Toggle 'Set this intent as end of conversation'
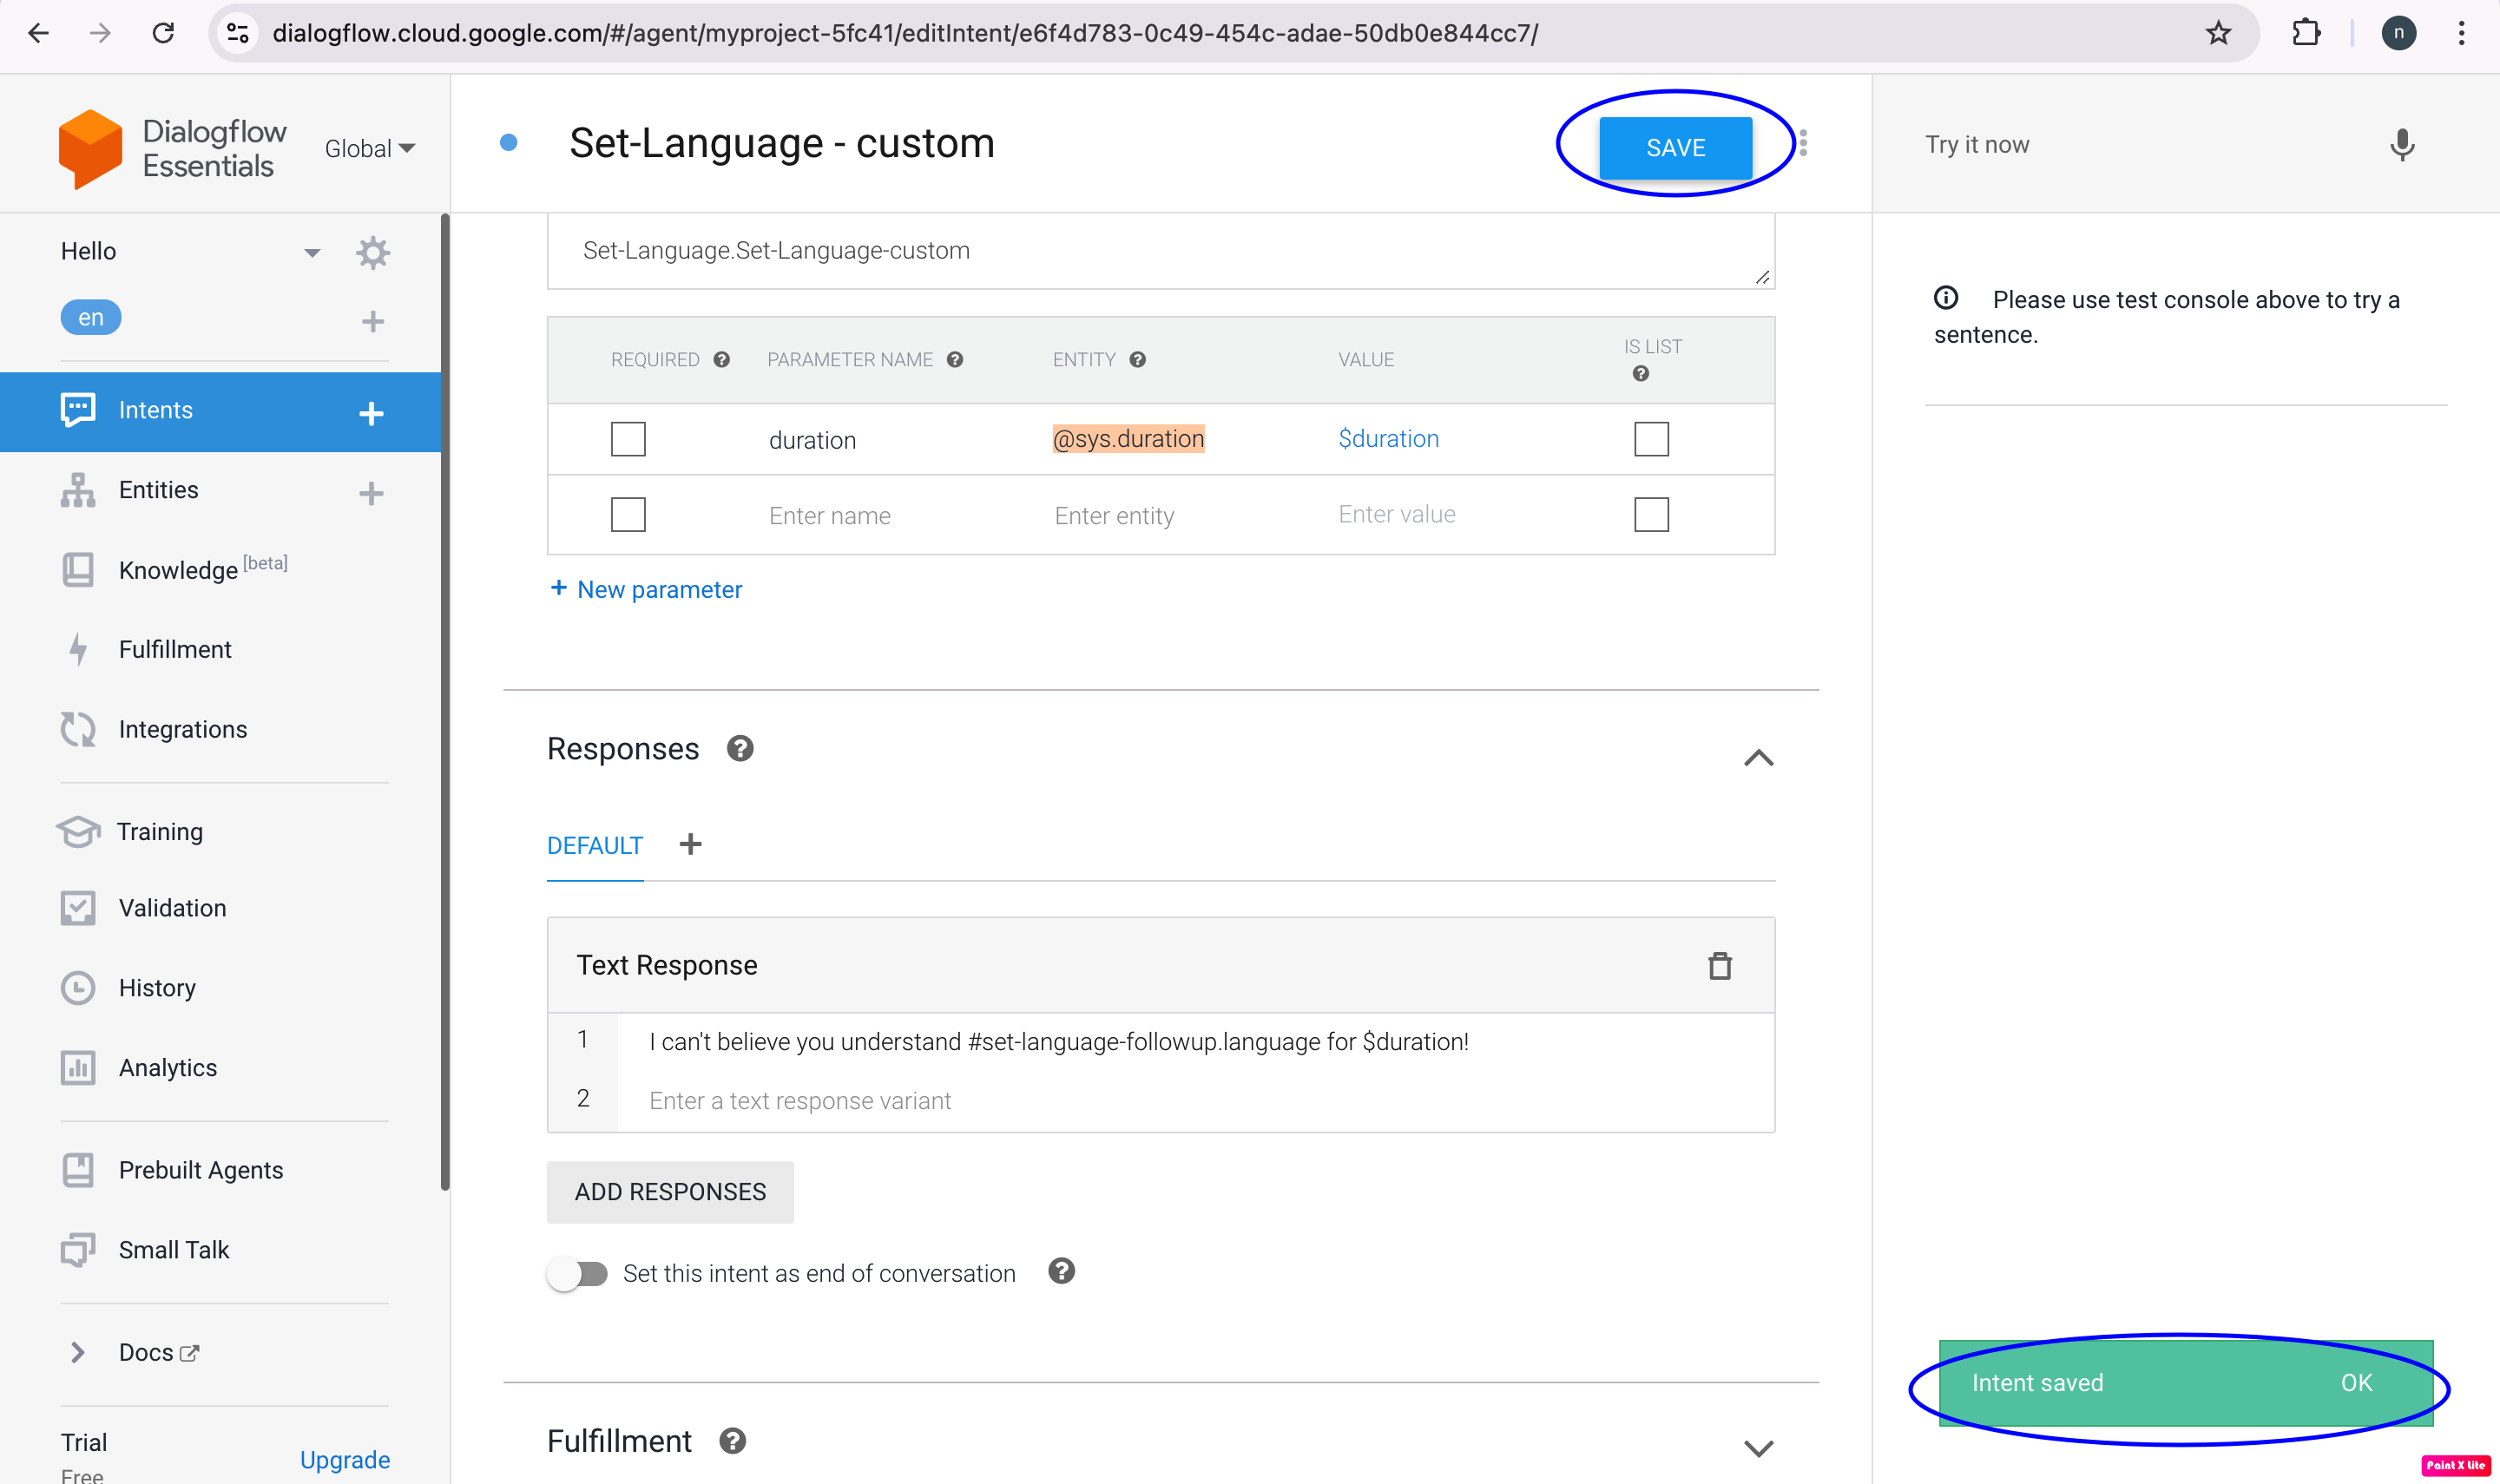The height and width of the screenshot is (1484, 2500). pos(578,1272)
